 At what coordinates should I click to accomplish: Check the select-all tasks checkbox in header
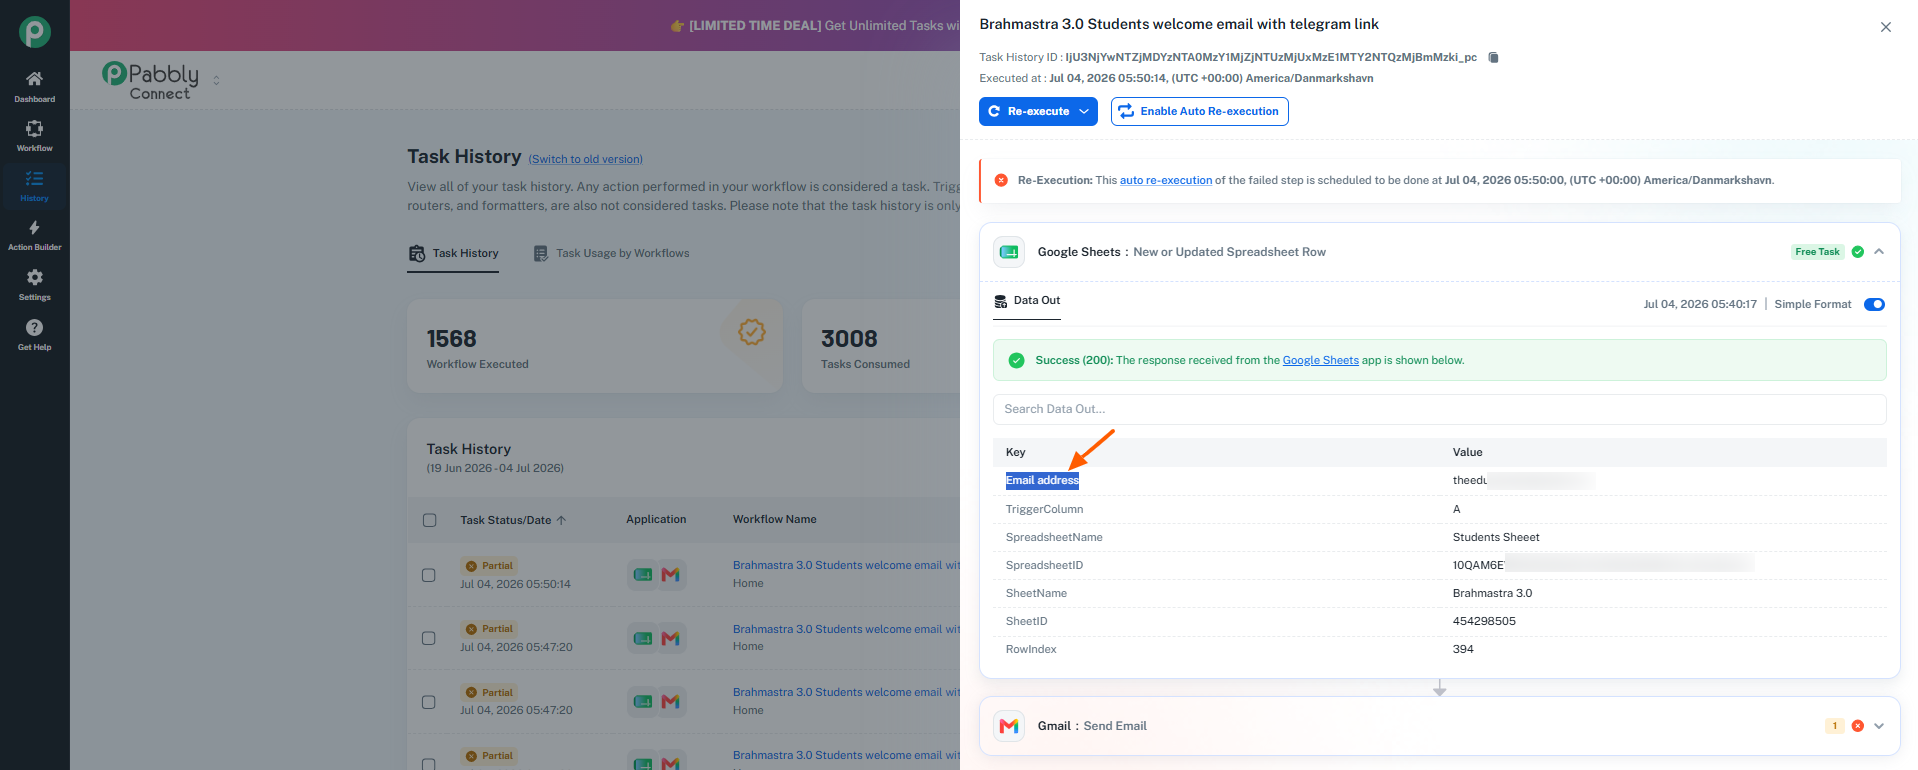coord(429,520)
